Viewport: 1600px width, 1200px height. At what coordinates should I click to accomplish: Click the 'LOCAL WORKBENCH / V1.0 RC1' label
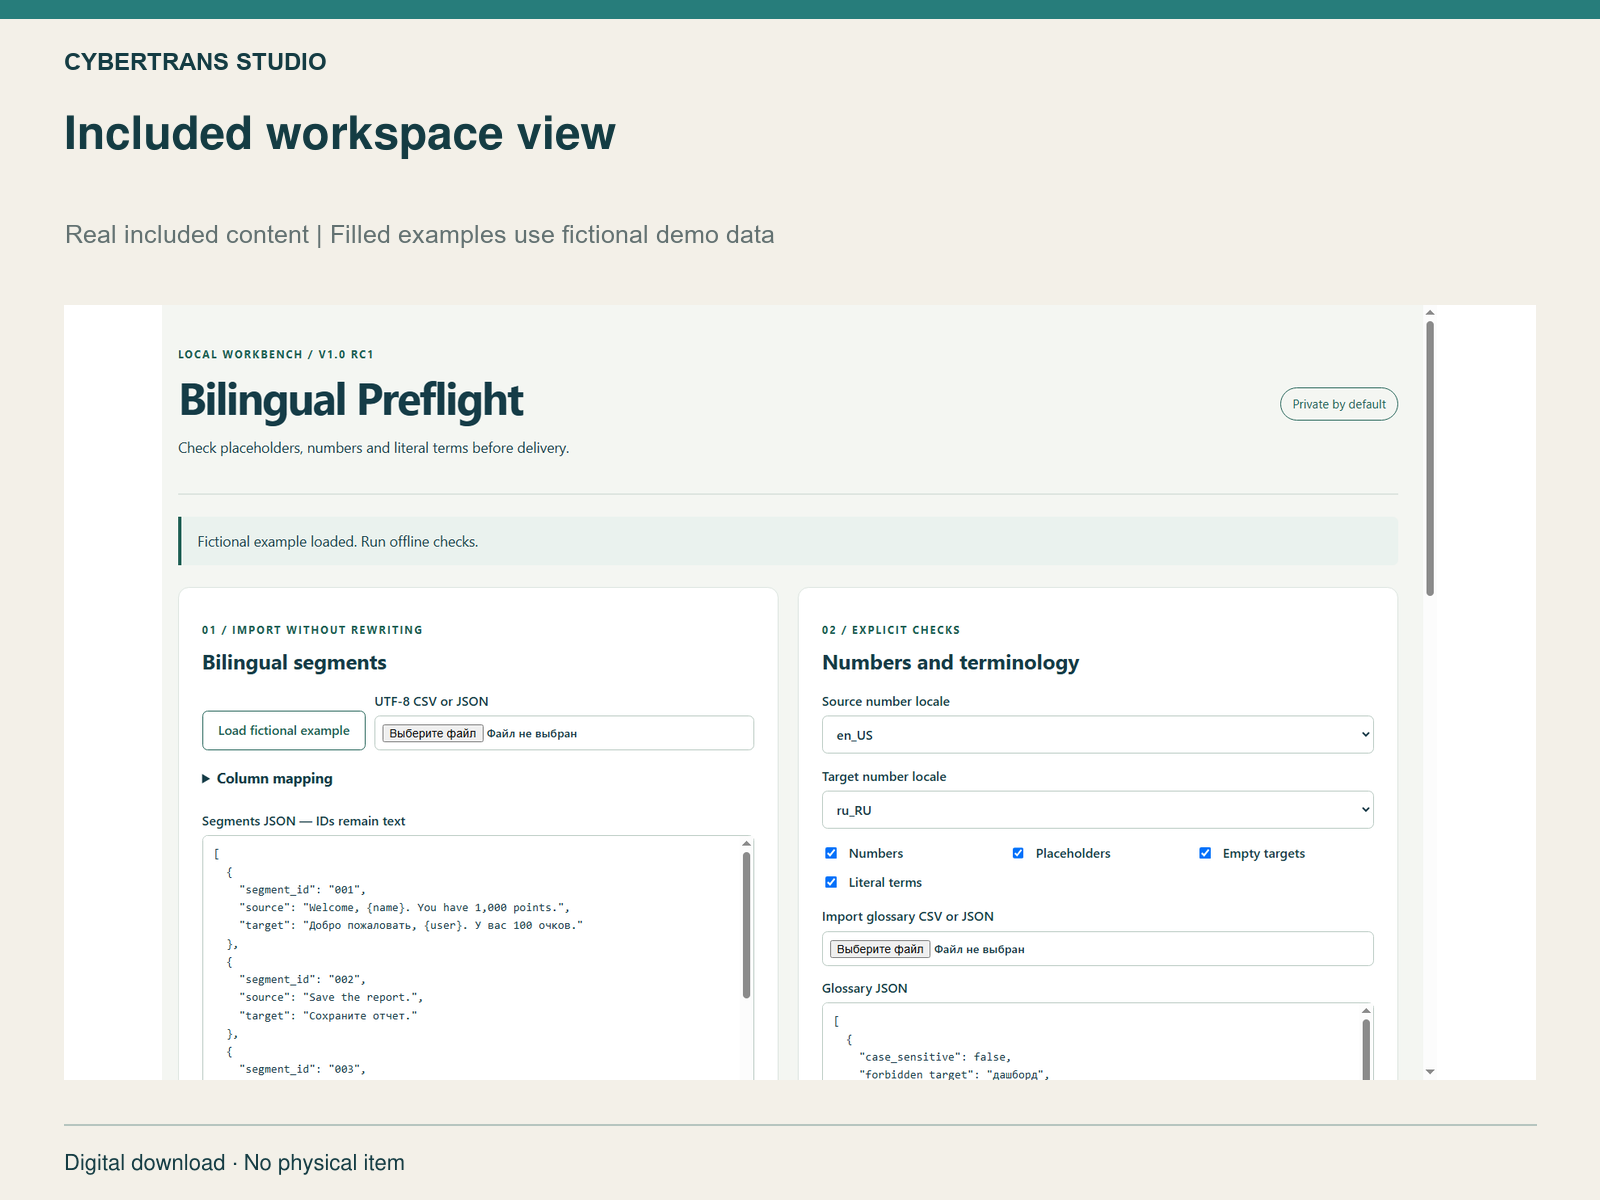pyautogui.click(x=276, y=354)
